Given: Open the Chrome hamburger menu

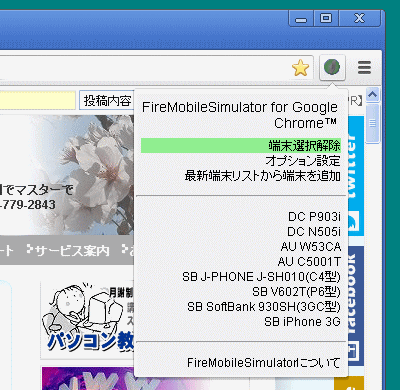Looking at the screenshot, I should tap(364, 68).
